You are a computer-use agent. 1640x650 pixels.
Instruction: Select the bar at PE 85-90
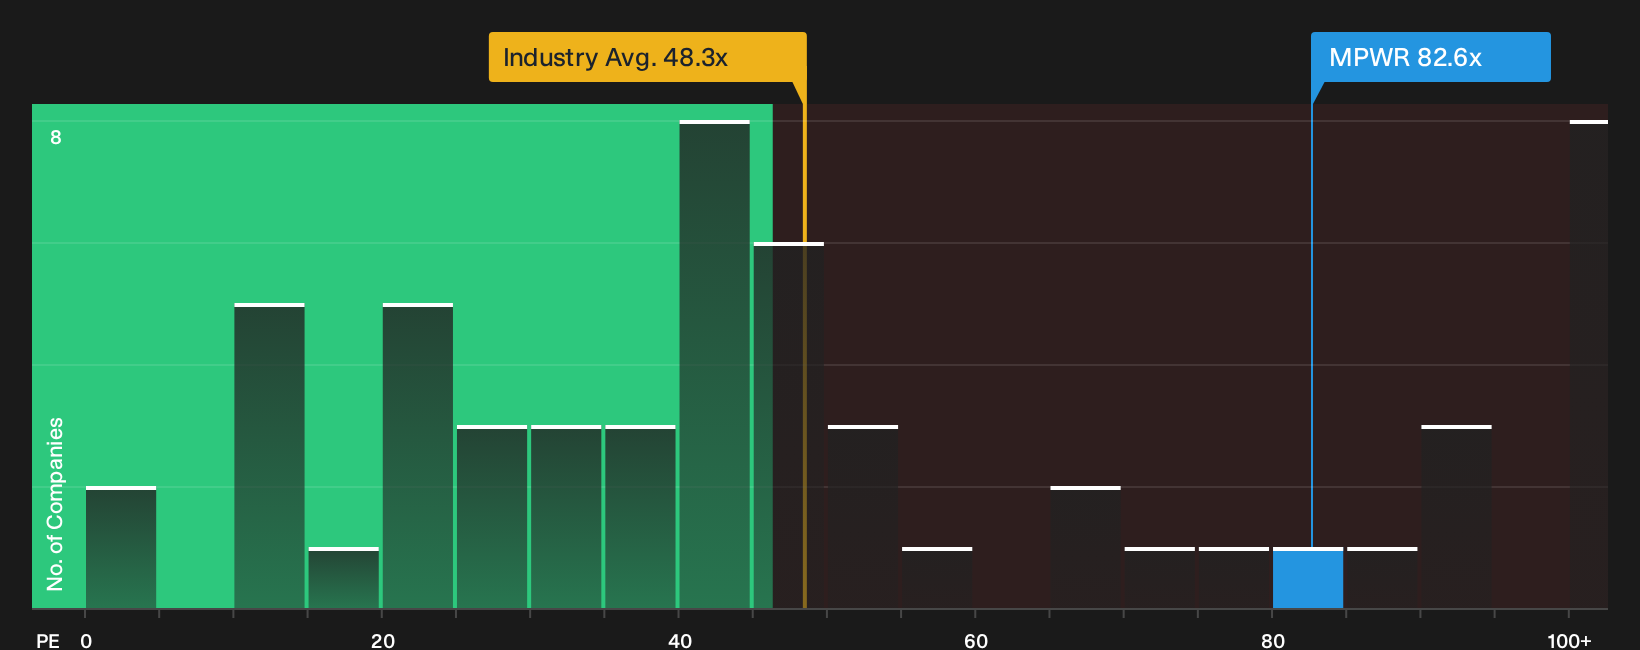pos(1382,578)
